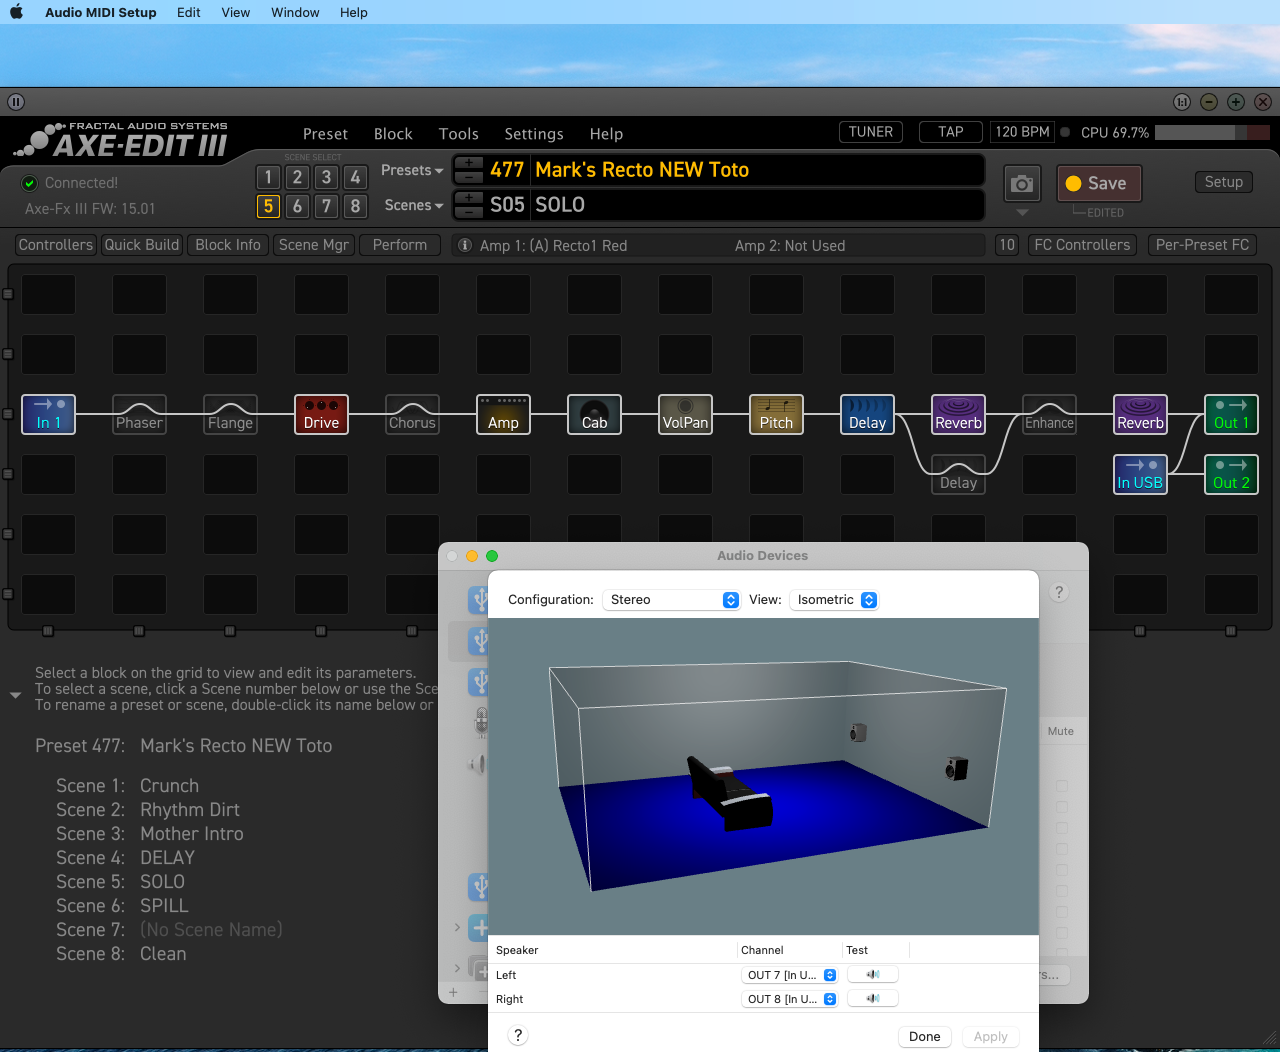Click the camera snapshot icon
Screen dimensions: 1280x1052
tap(1022, 184)
